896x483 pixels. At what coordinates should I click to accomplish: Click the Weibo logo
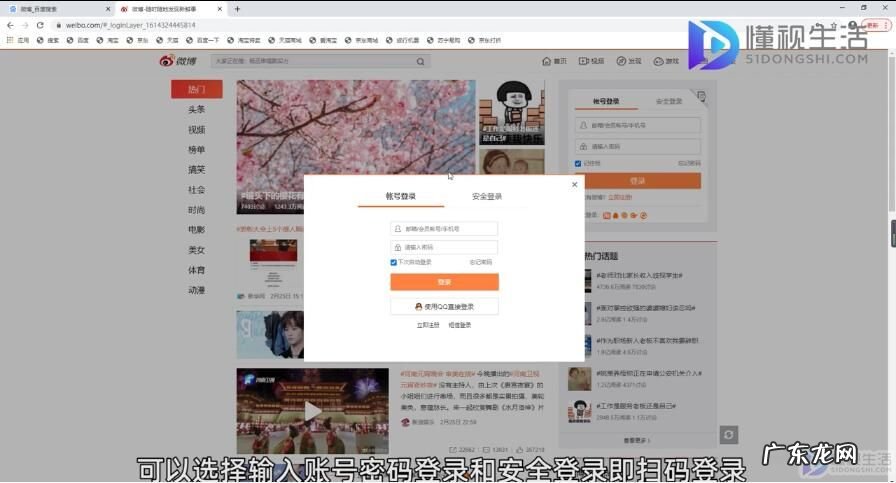tap(178, 61)
